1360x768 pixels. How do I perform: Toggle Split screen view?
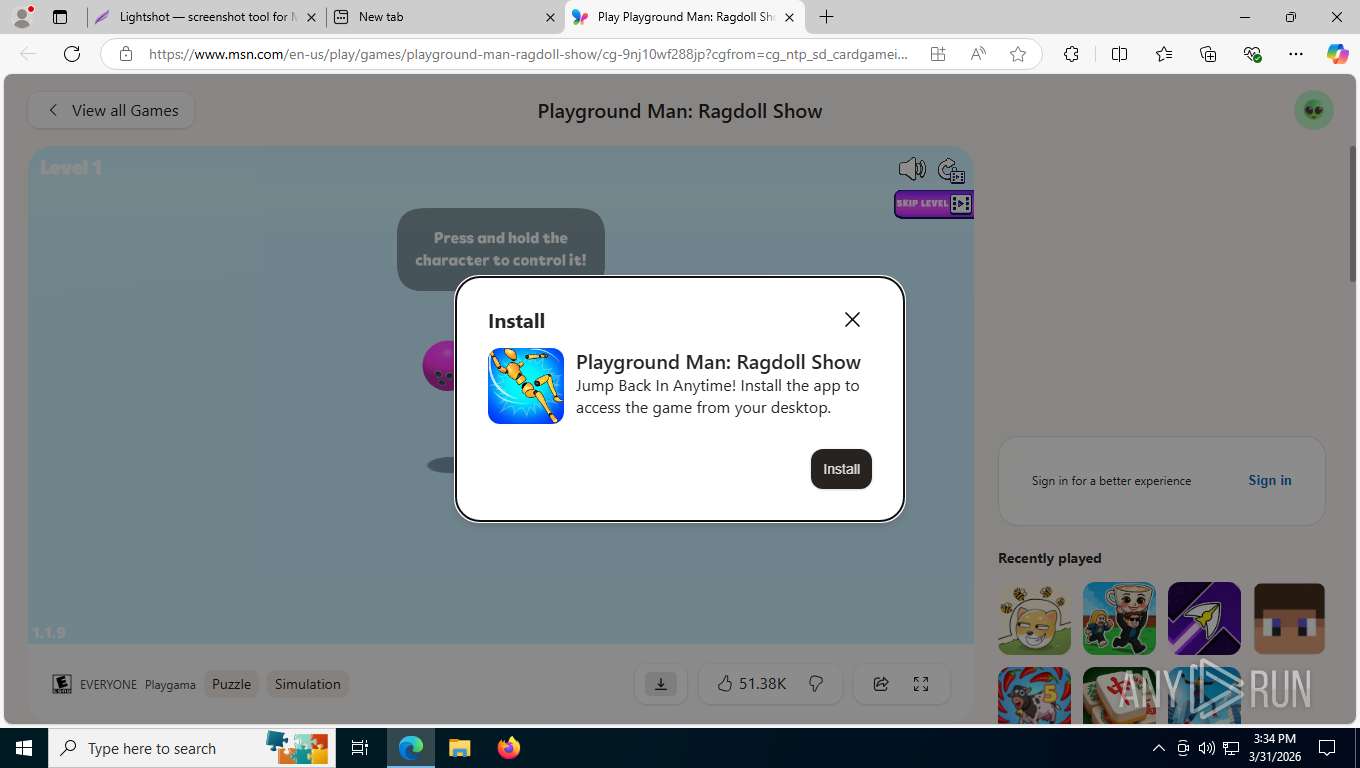tap(1120, 54)
